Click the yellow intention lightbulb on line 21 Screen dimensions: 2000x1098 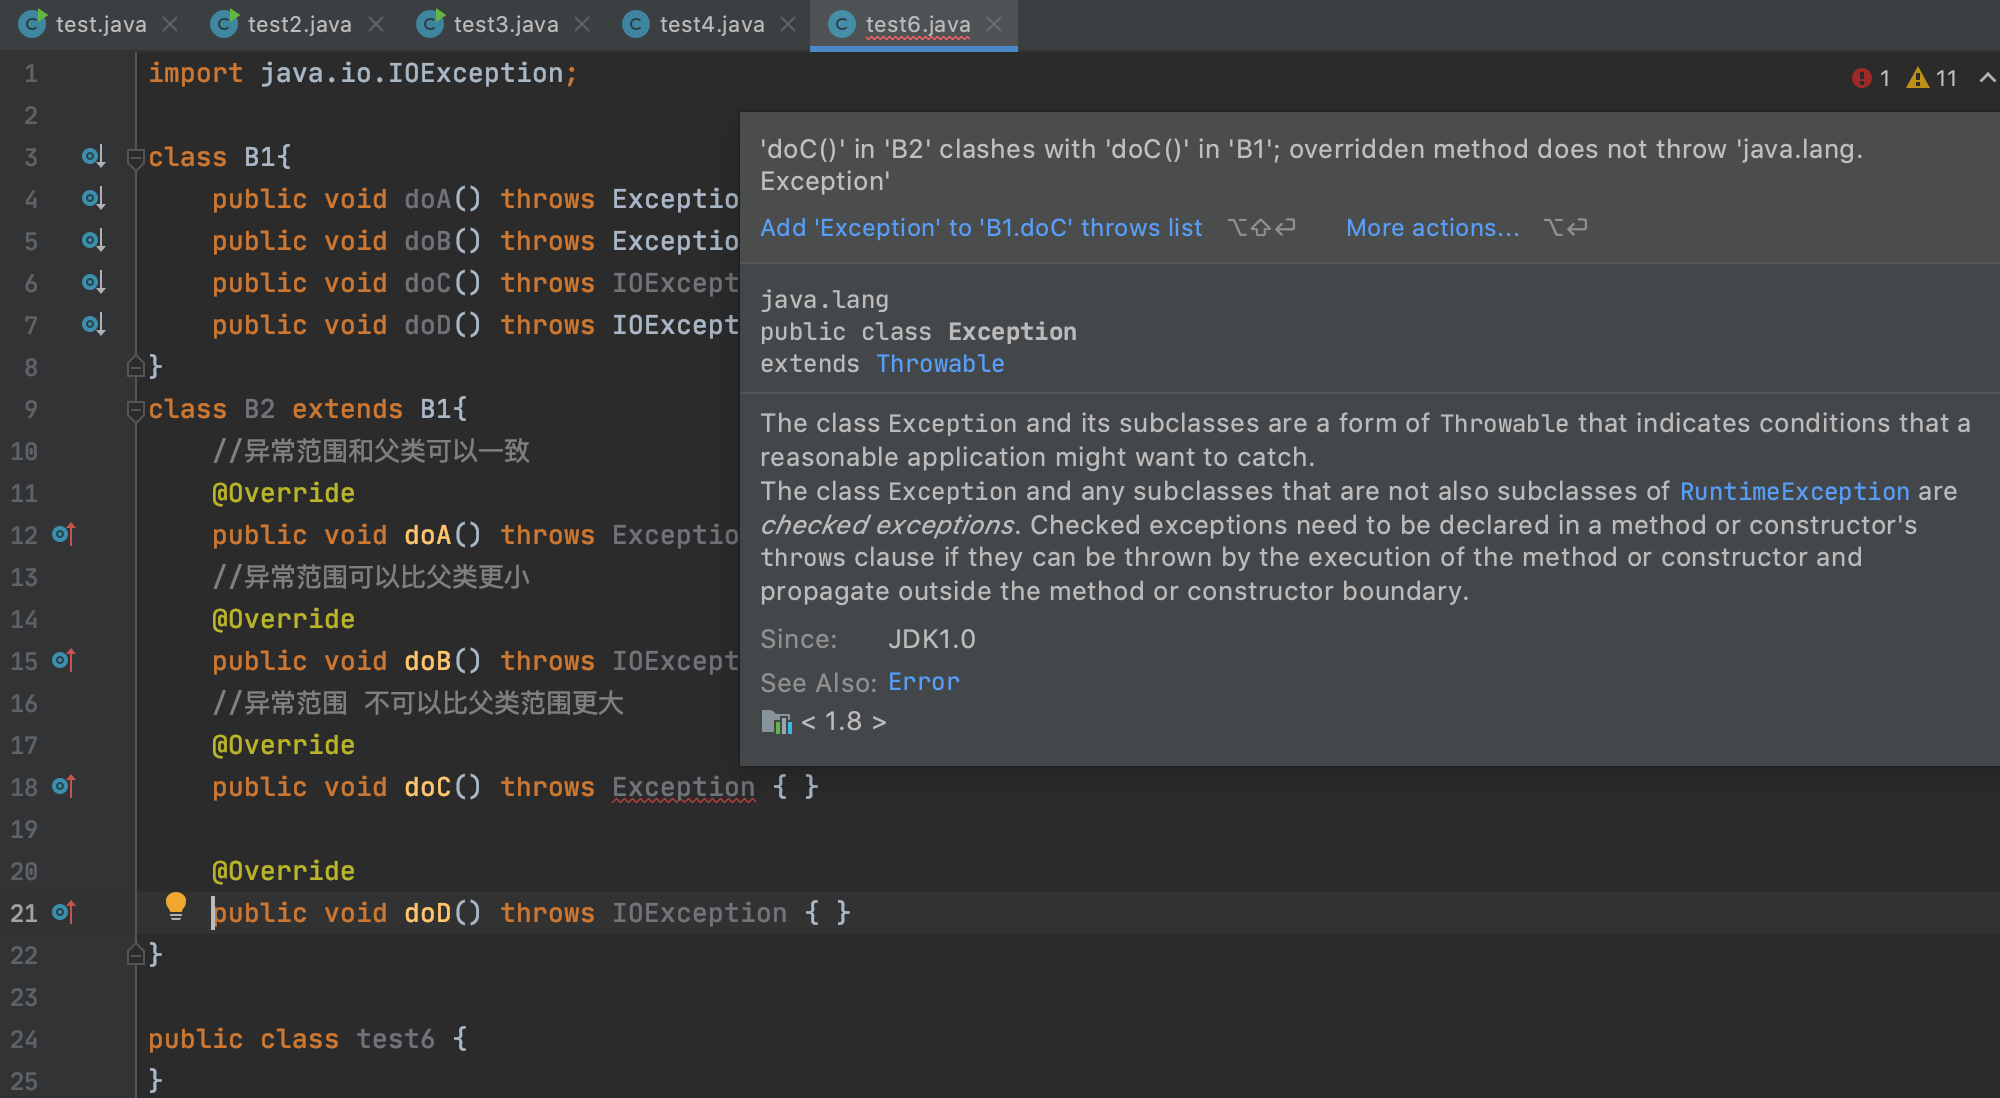pyautogui.click(x=176, y=906)
